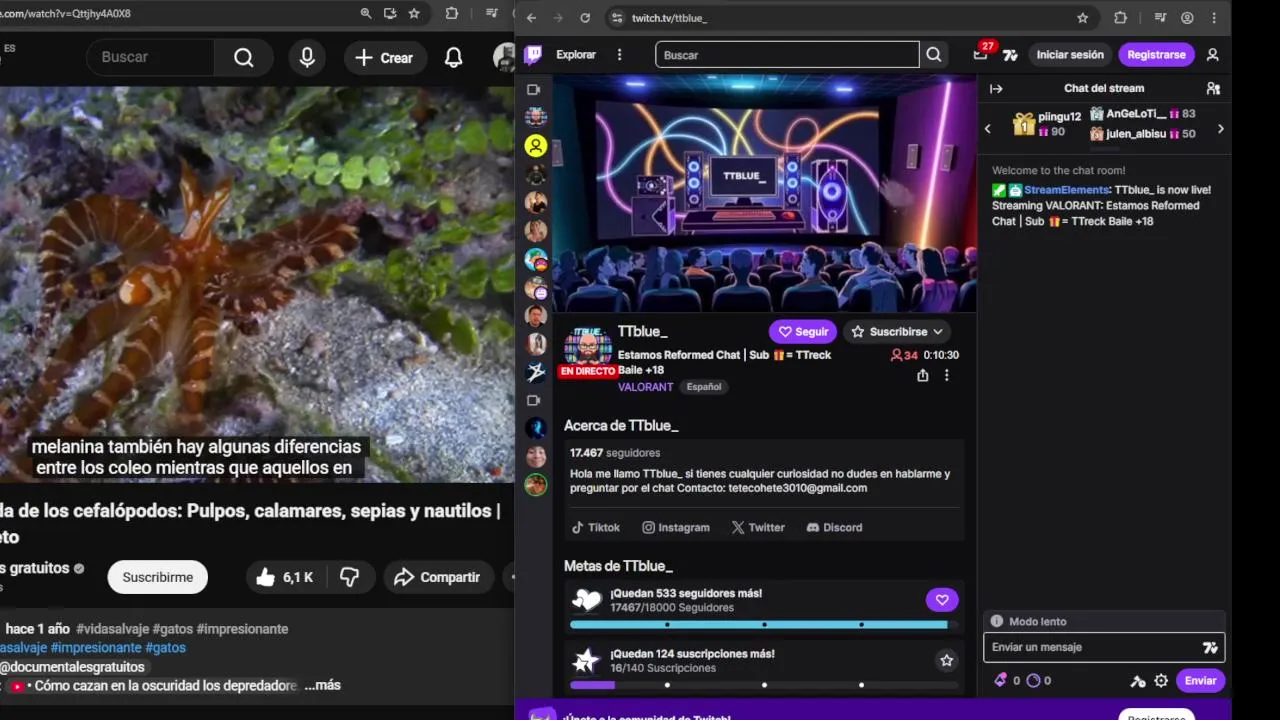Toggle star on the subscriptions goal
This screenshot has width=1280, height=720.
tap(946, 660)
